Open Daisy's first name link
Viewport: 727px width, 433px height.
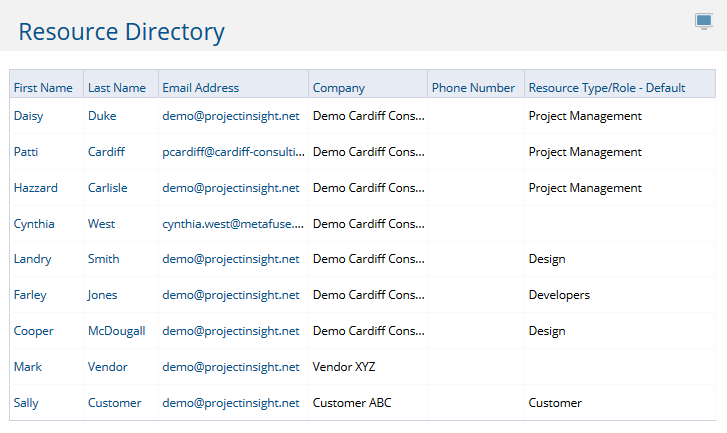(28, 116)
